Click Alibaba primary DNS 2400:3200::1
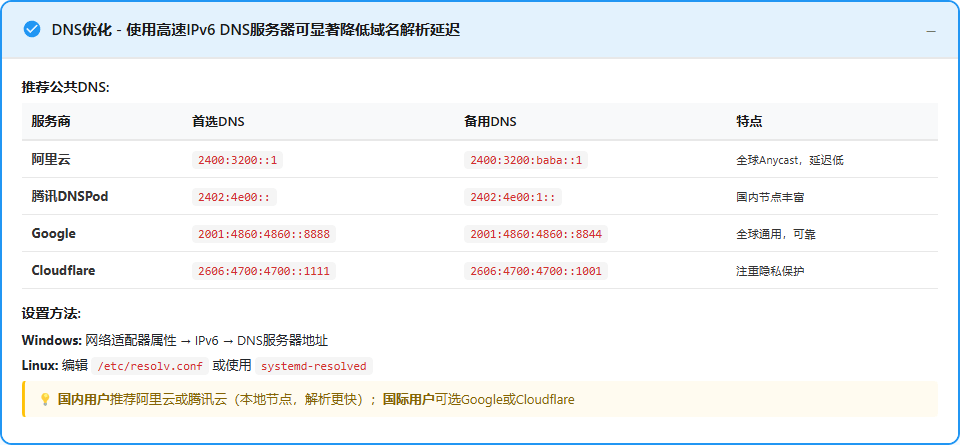 pos(238,160)
